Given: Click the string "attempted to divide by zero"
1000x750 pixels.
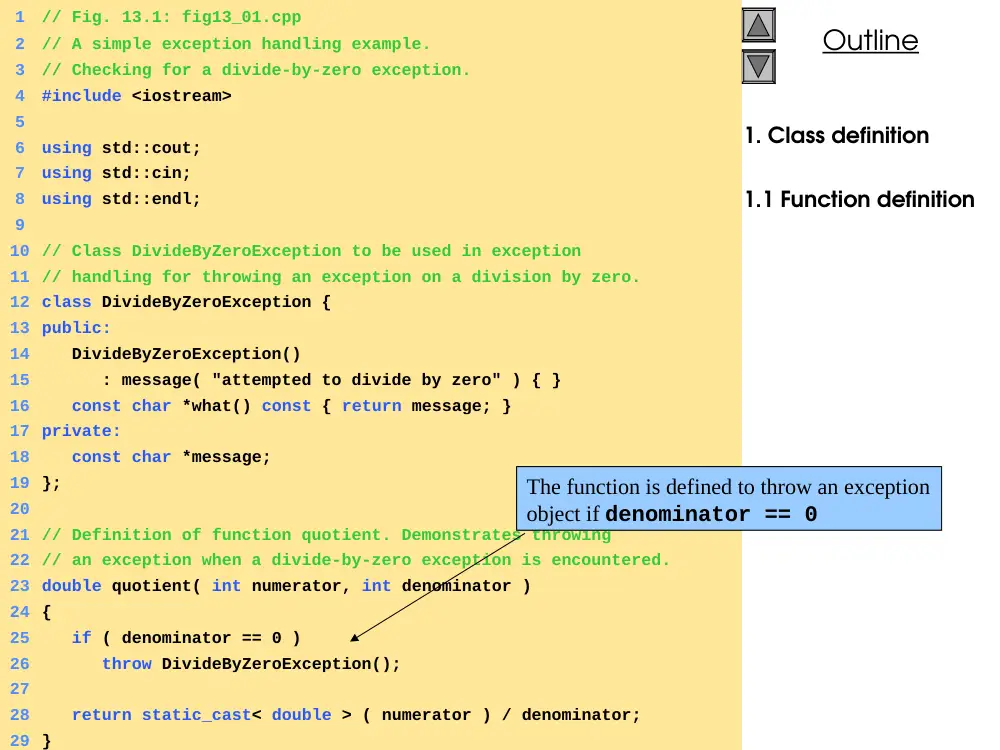Looking at the screenshot, I should coord(357,379).
